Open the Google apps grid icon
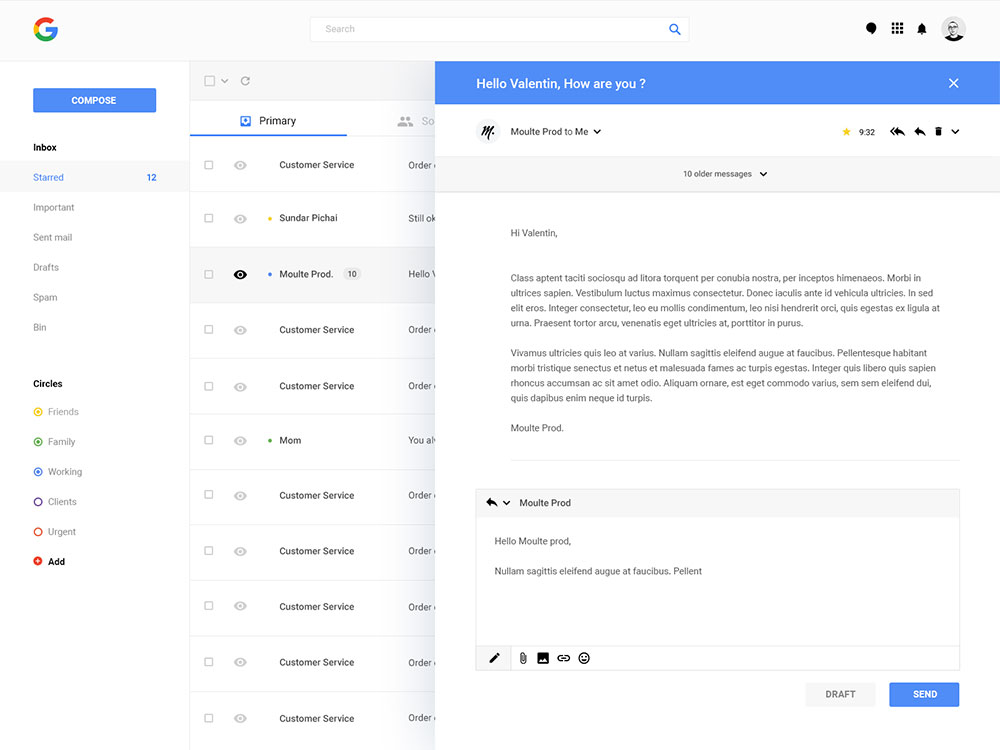 click(897, 29)
